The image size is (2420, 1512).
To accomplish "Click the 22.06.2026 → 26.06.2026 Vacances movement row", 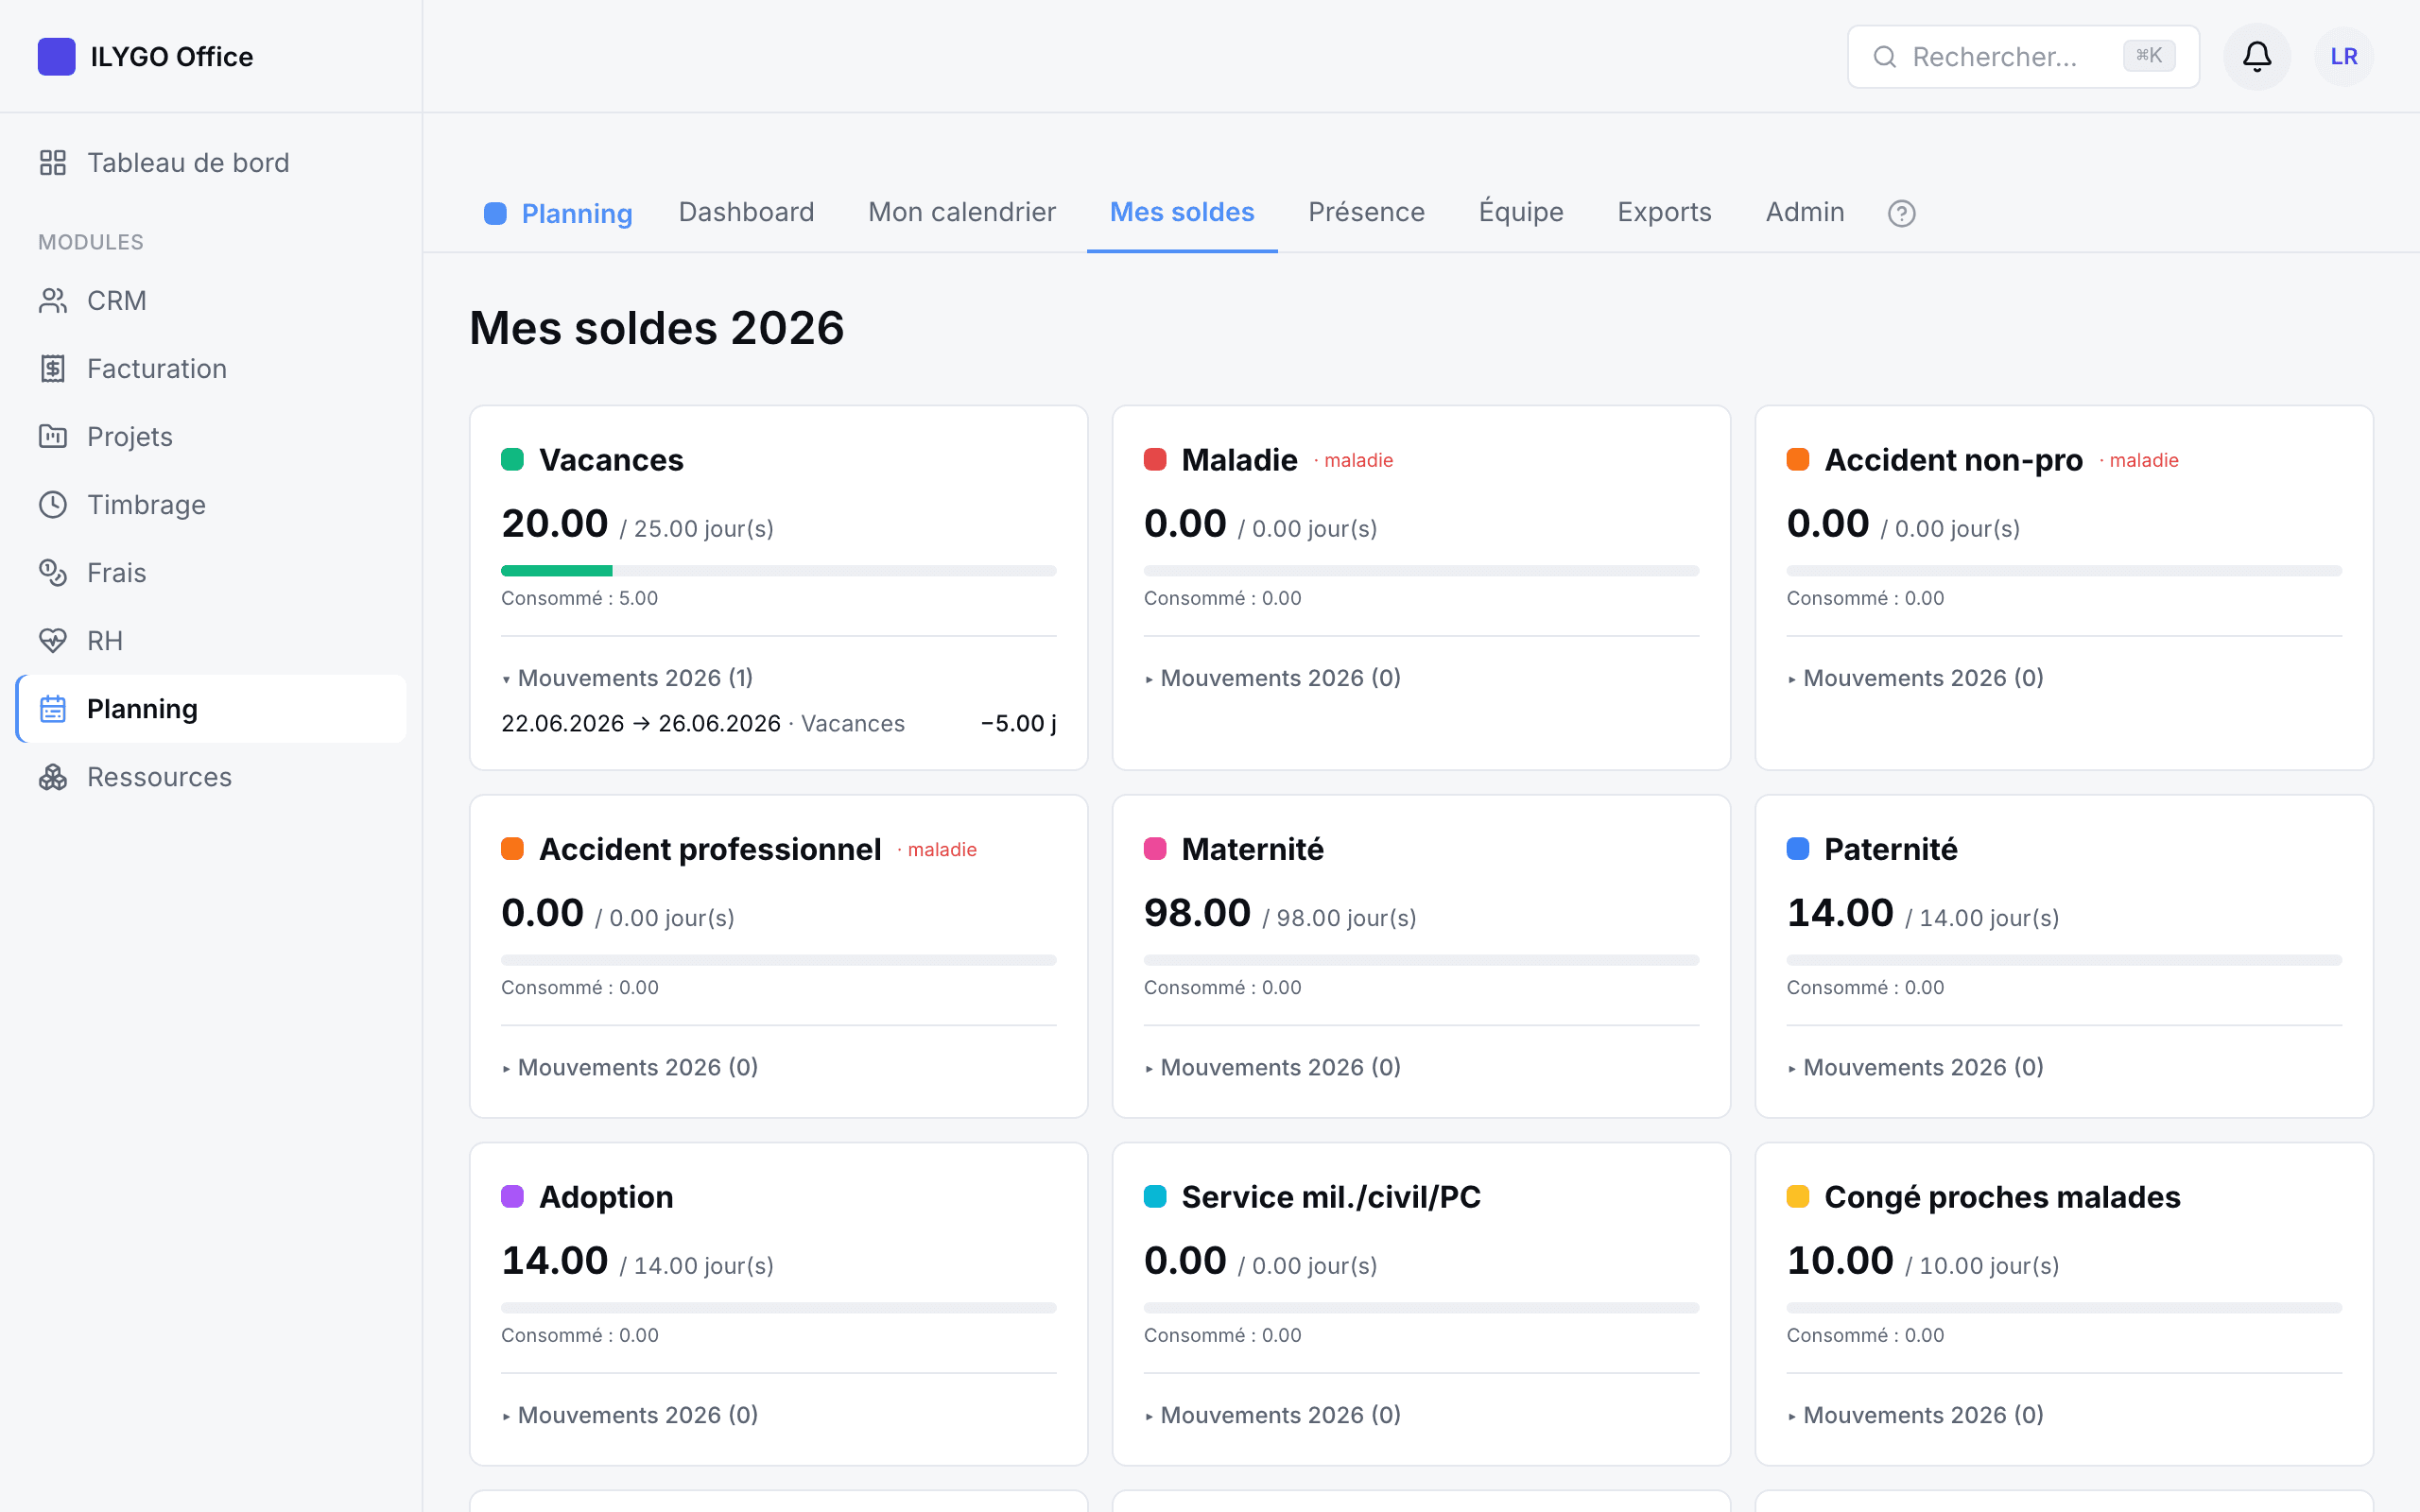I will click(778, 723).
